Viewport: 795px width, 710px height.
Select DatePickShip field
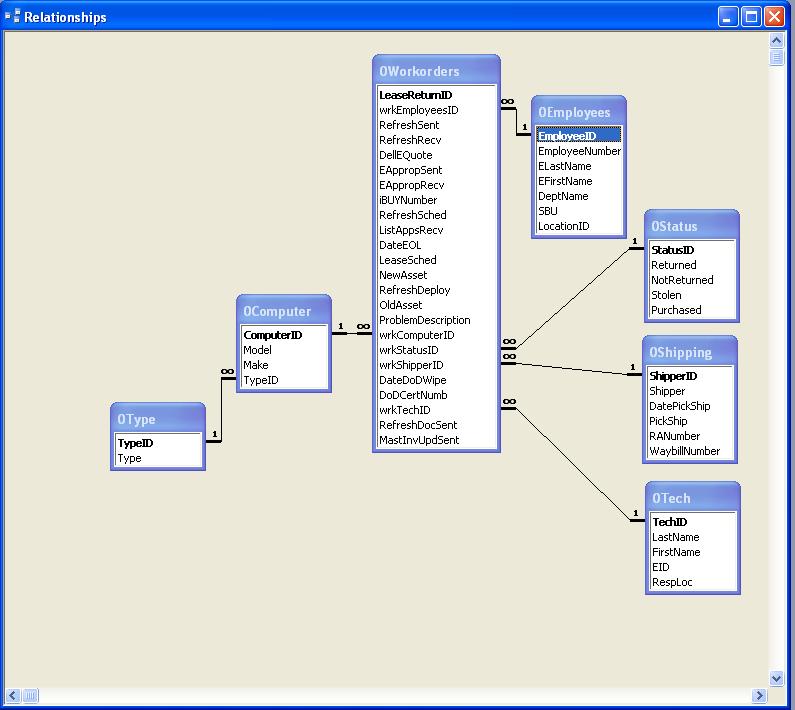690,406
